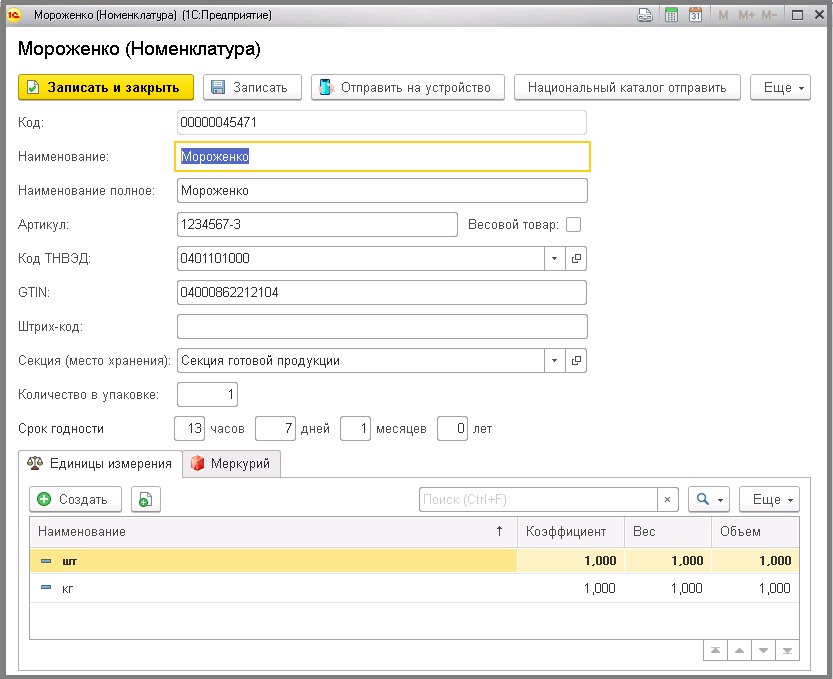Click the Коэффициент column header
Viewport: 833px width, 679px height.
571,531
